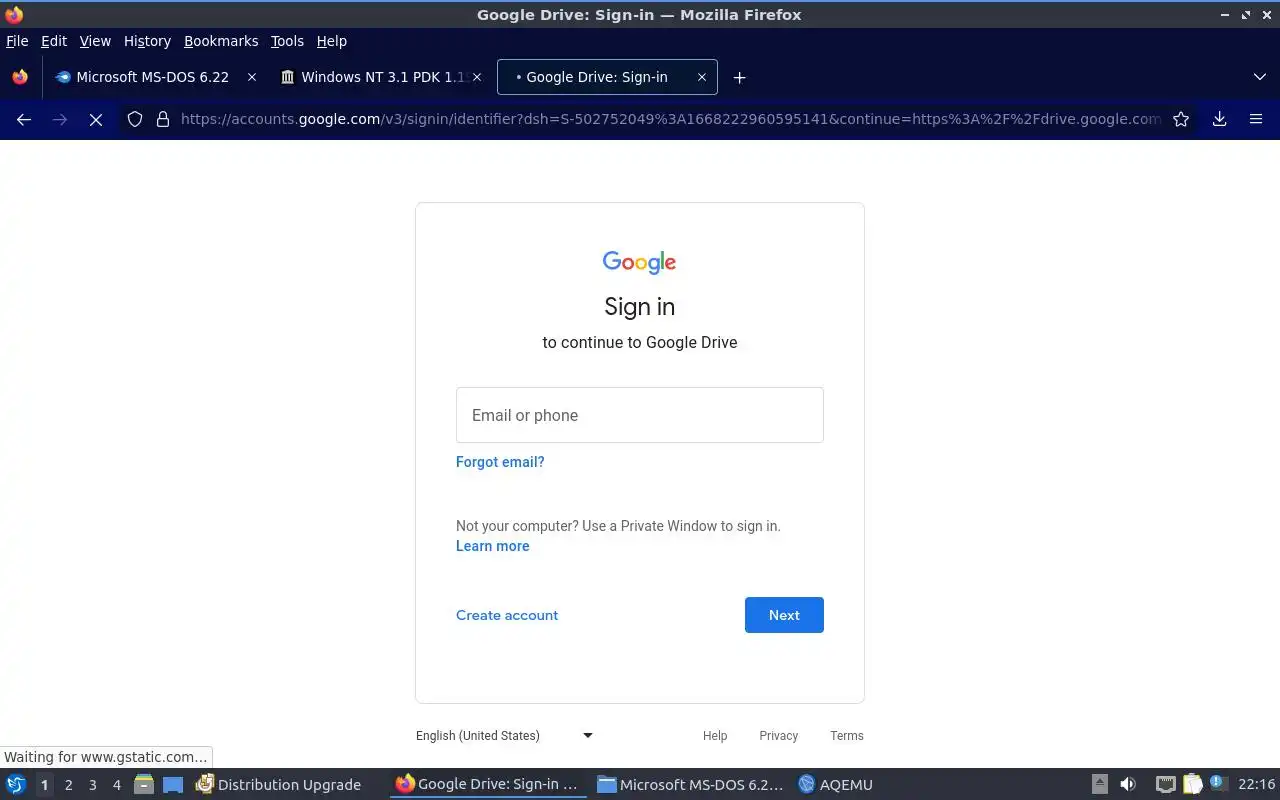
Task: Open the volume control tray icon
Action: [1128, 785]
